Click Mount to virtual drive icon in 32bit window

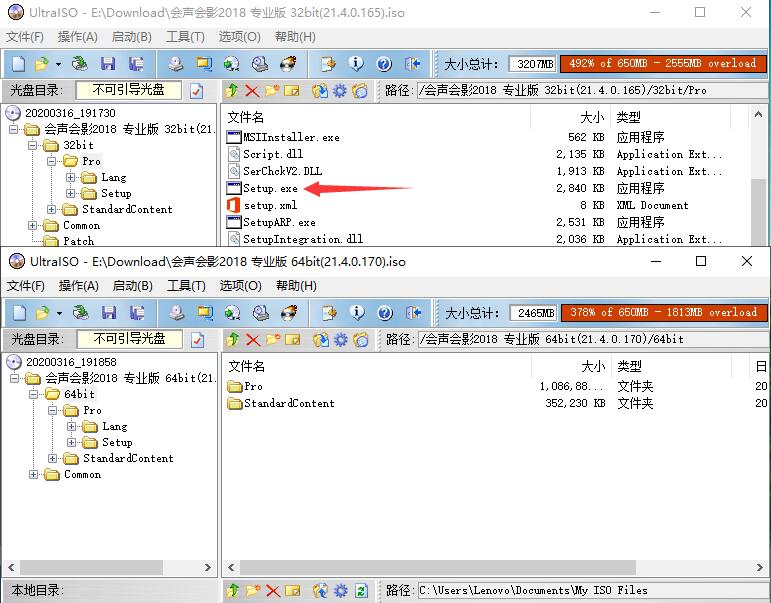pos(260,64)
